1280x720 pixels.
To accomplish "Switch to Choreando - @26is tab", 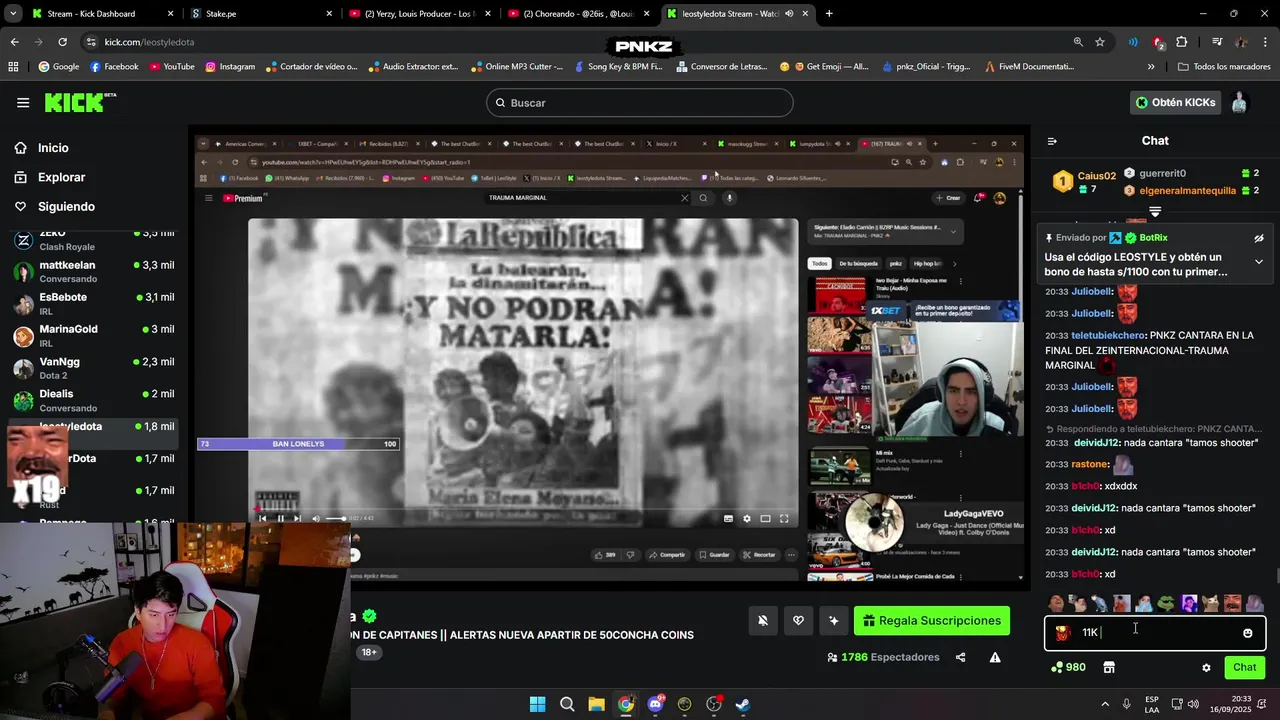I will 578,14.
